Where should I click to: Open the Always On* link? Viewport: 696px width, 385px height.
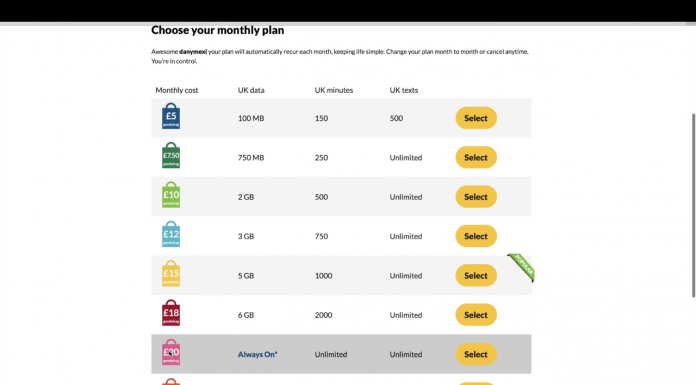pyautogui.click(x=257, y=354)
